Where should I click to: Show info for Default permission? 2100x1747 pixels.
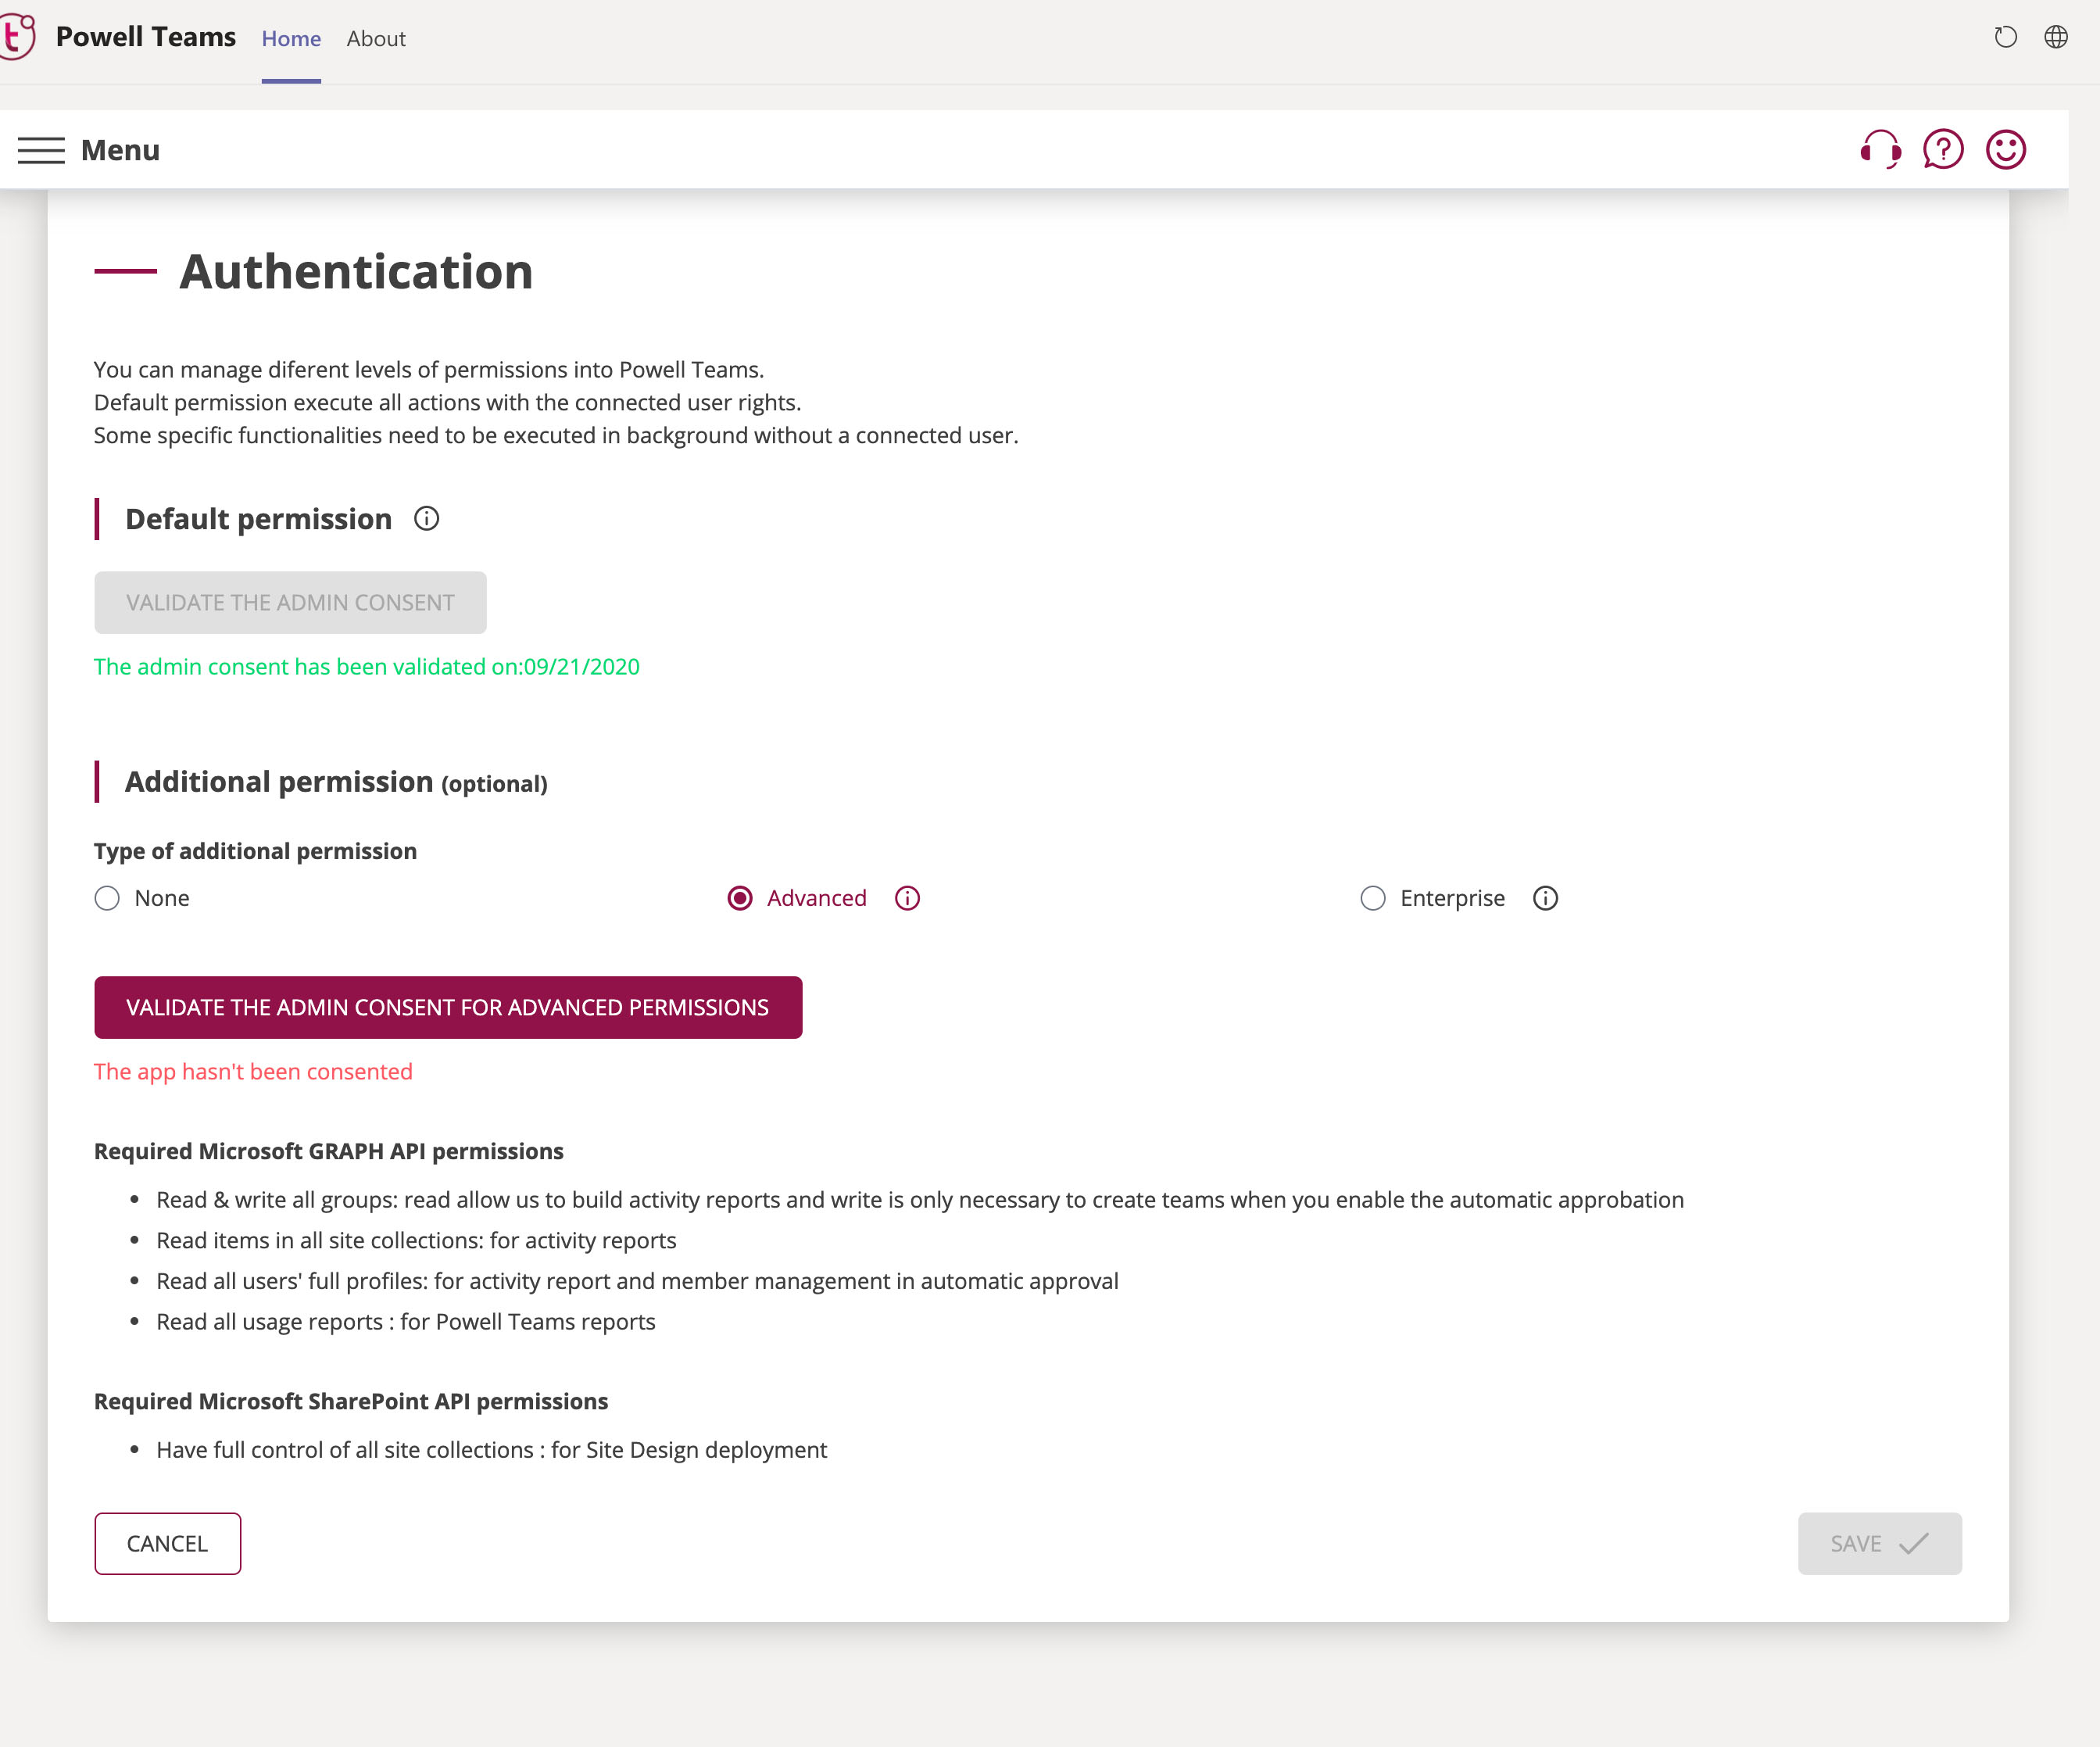pos(427,519)
